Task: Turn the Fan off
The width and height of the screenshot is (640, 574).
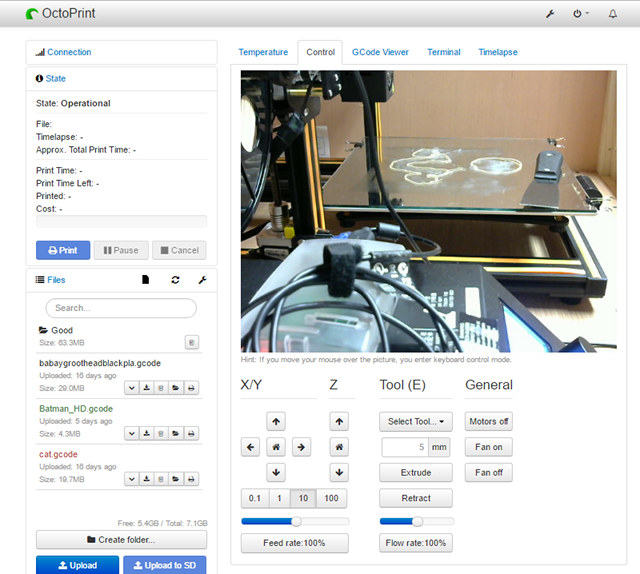Action: click(489, 472)
